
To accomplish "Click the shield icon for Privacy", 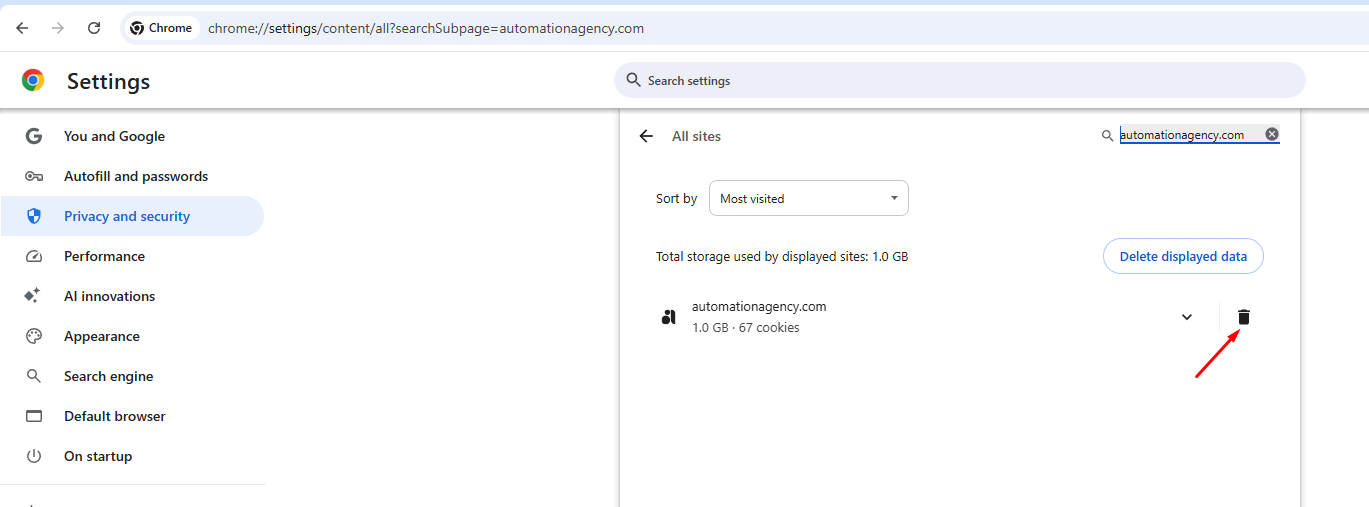I will click(34, 216).
